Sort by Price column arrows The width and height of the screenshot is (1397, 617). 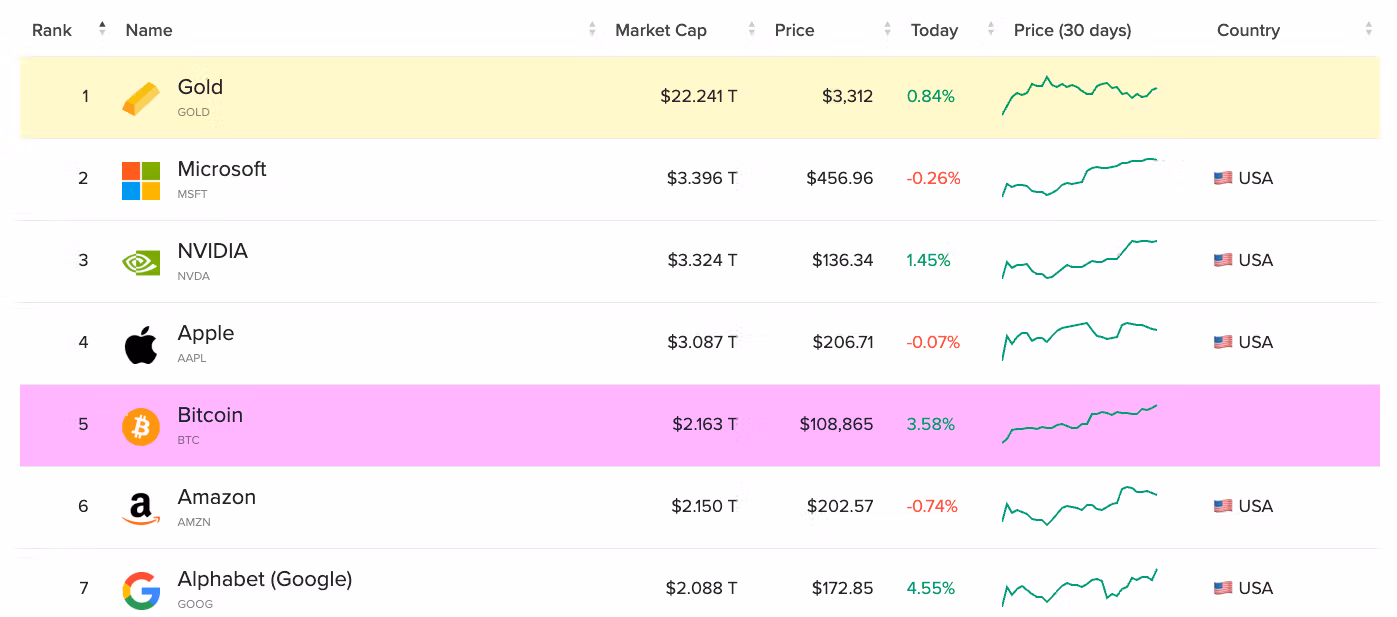pos(887,30)
